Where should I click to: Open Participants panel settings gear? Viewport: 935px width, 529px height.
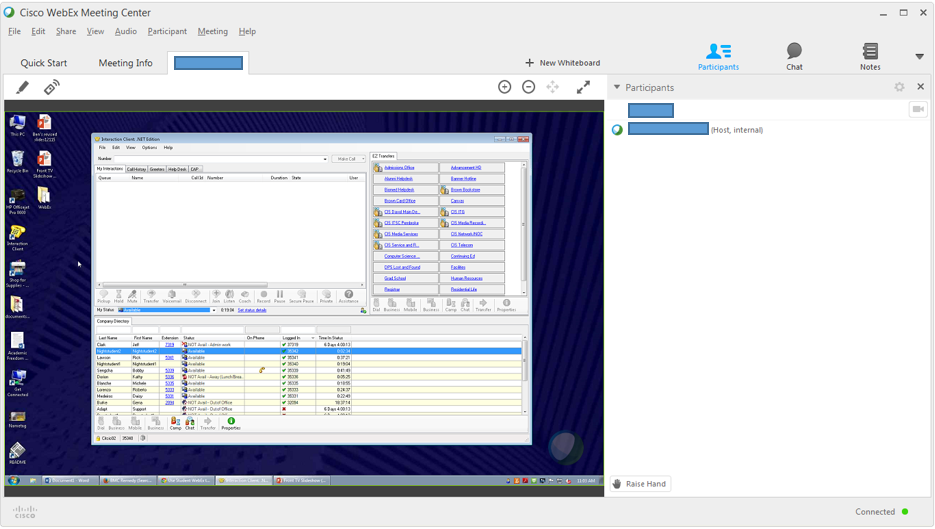pyautogui.click(x=899, y=87)
